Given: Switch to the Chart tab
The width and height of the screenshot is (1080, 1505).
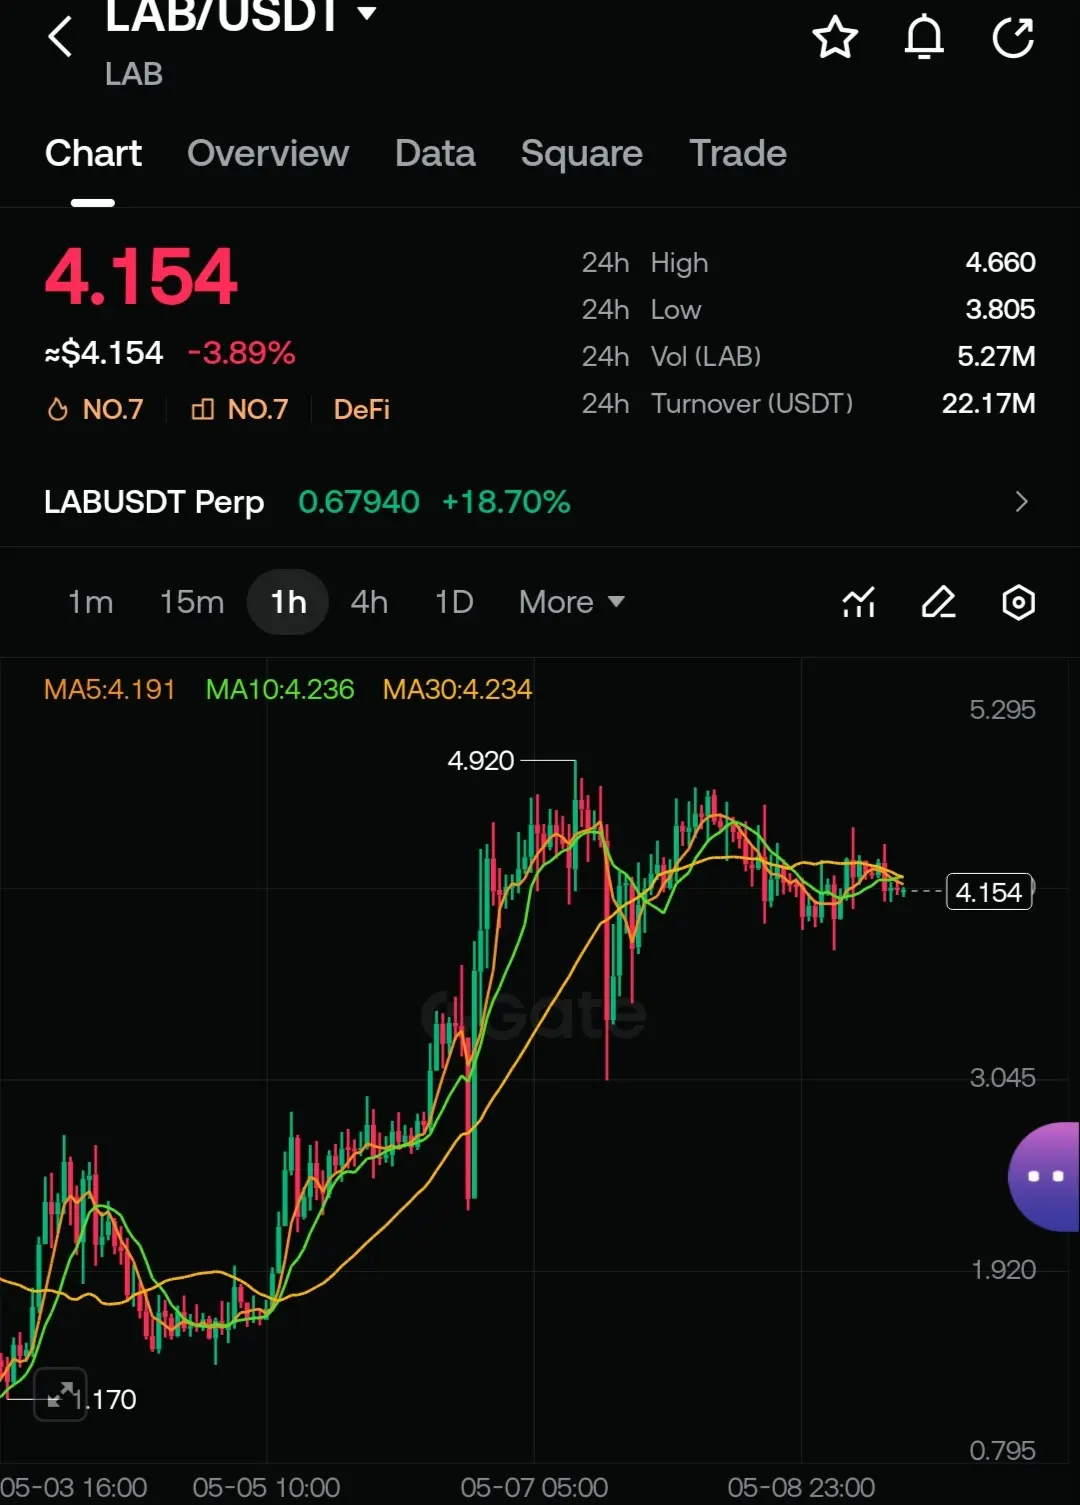Looking at the screenshot, I should [93, 153].
